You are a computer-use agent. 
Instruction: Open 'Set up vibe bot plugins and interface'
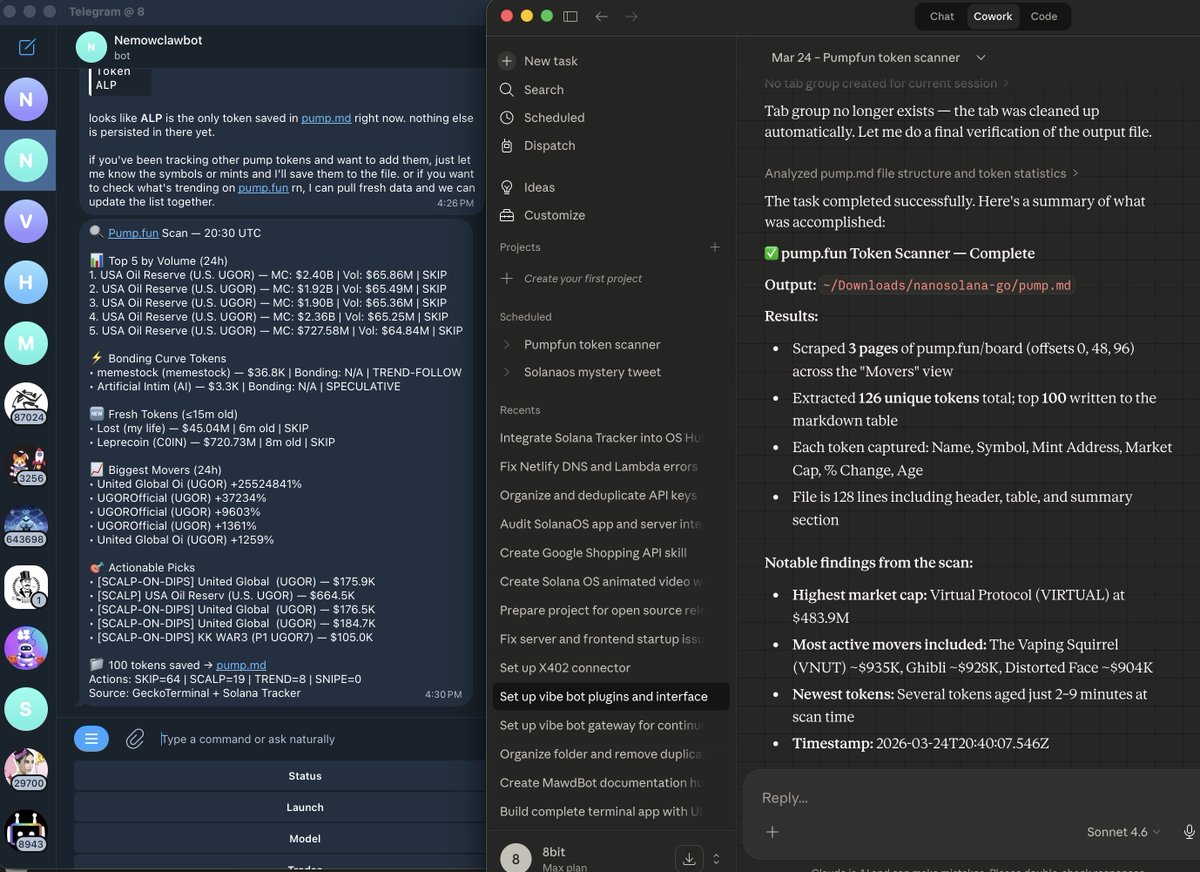pyautogui.click(x=611, y=696)
